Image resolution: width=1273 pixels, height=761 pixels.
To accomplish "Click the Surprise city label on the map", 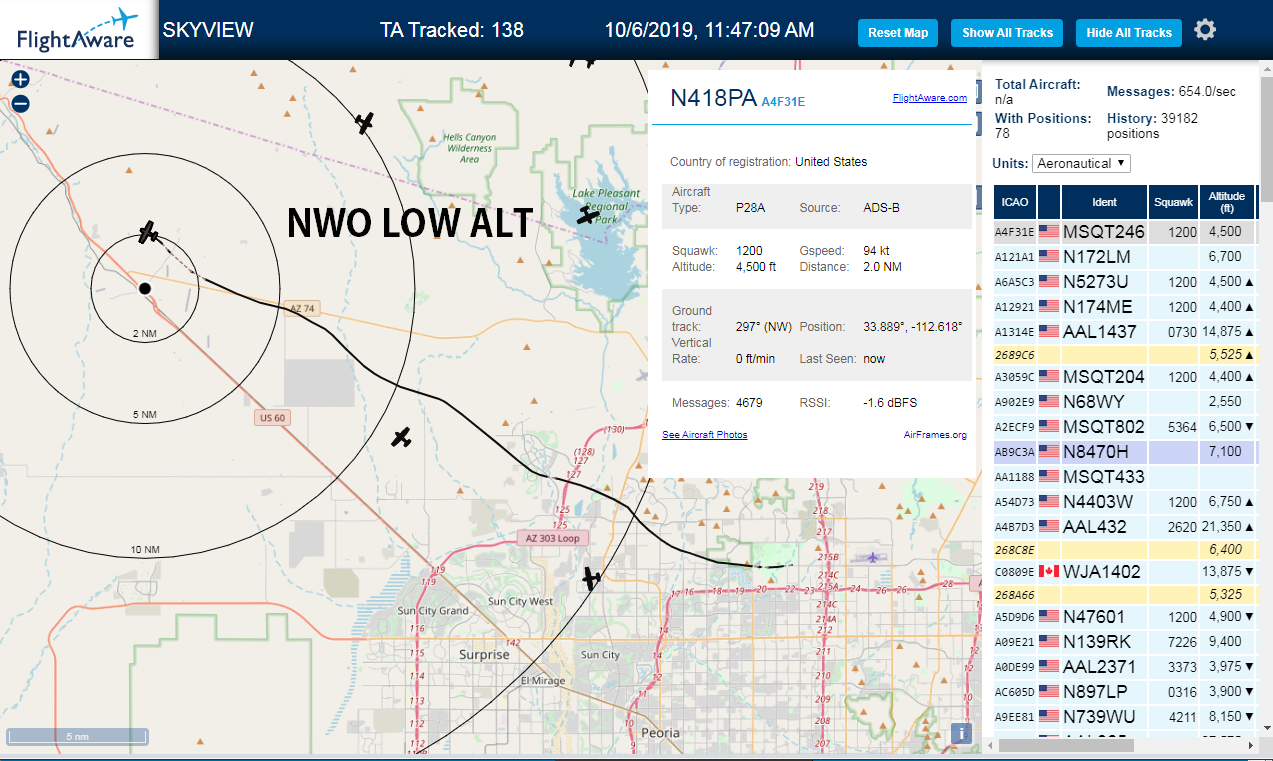I will tap(484, 655).
